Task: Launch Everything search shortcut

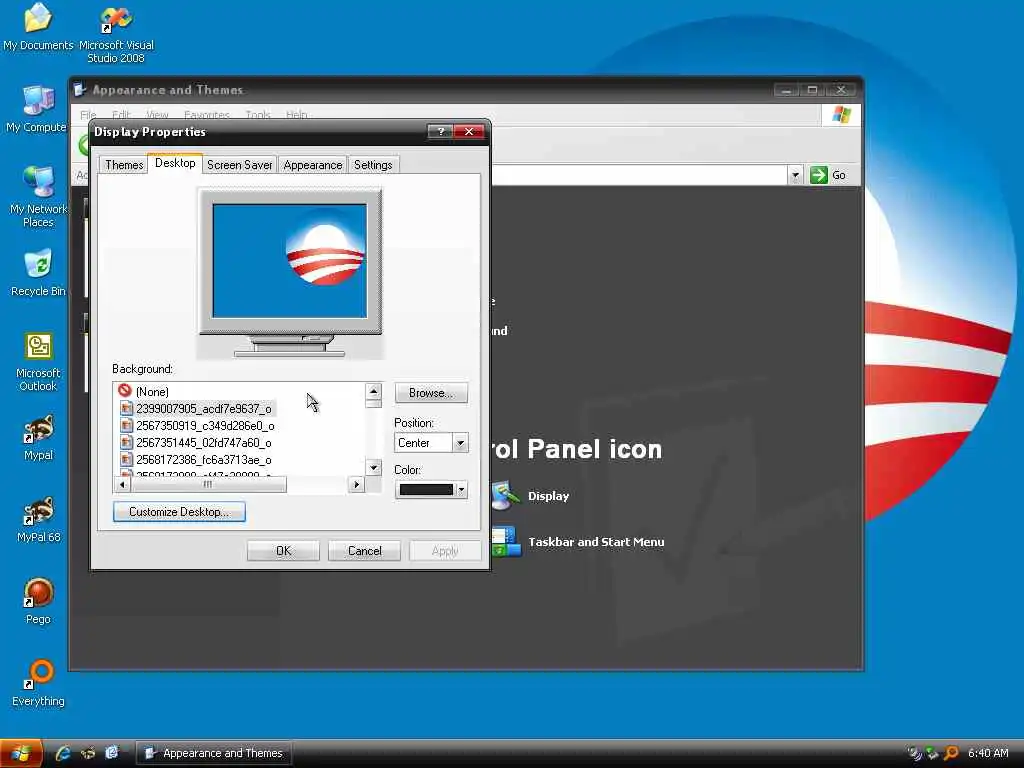Action: [x=38, y=683]
